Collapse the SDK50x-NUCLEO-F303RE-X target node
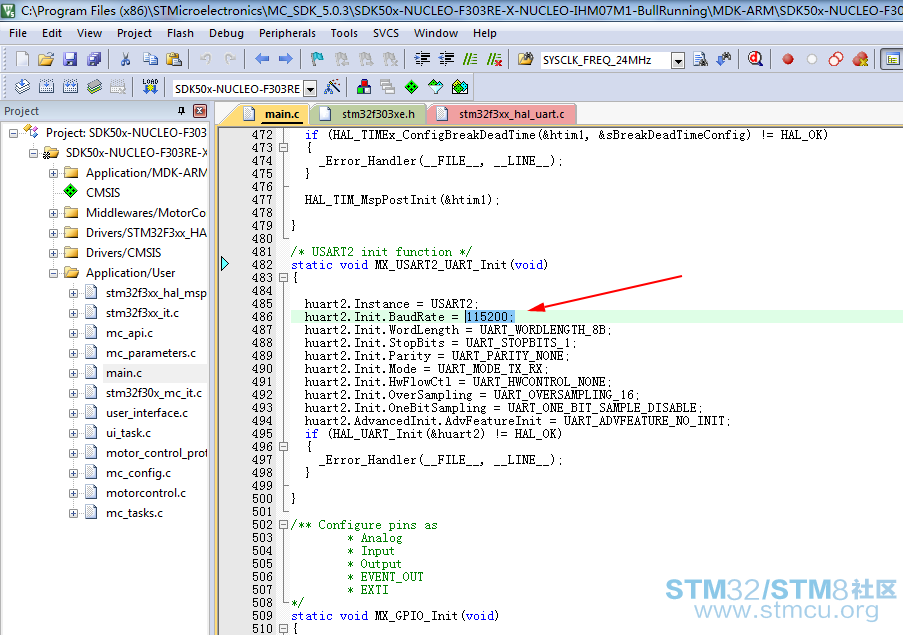 point(33,153)
